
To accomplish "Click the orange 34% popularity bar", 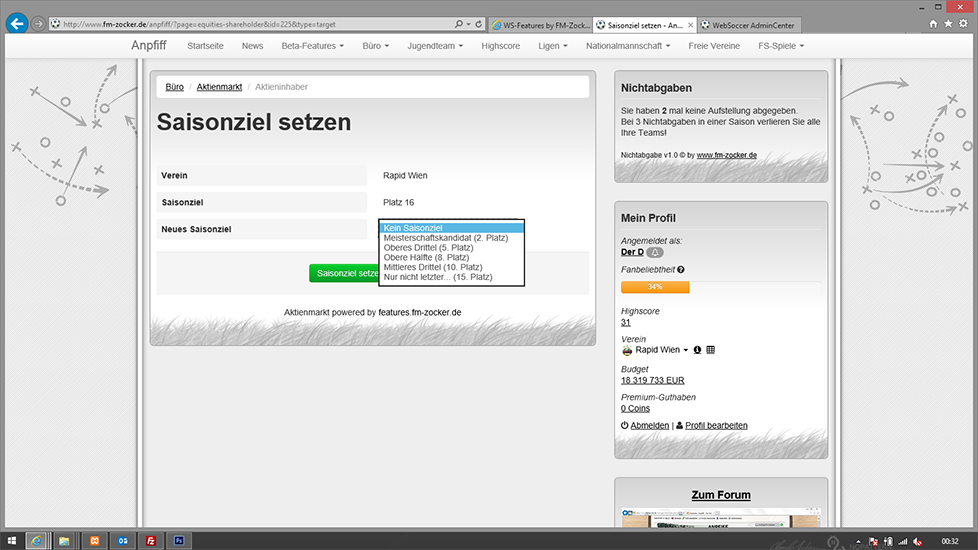I will click(x=655, y=287).
